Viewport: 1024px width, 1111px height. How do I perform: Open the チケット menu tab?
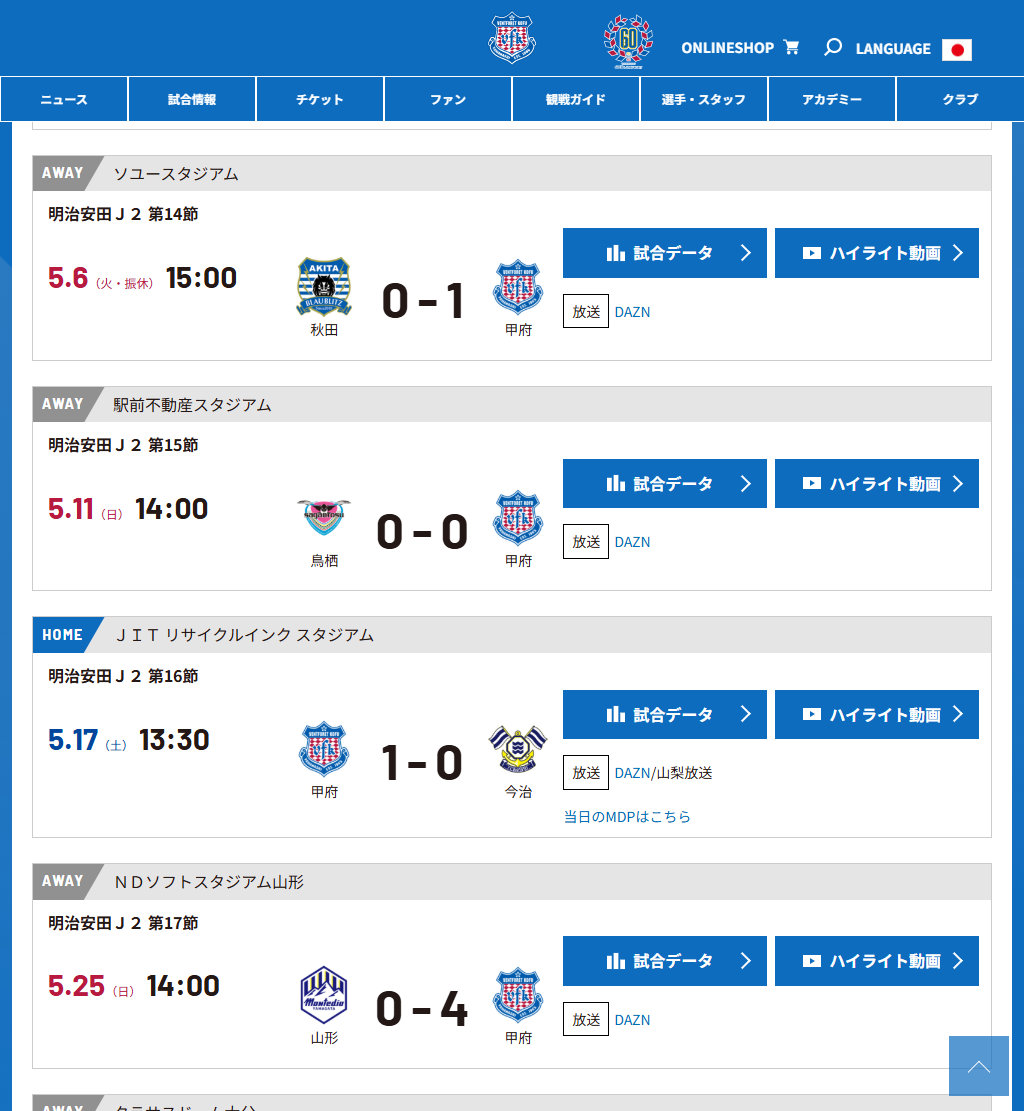point(320,99)
